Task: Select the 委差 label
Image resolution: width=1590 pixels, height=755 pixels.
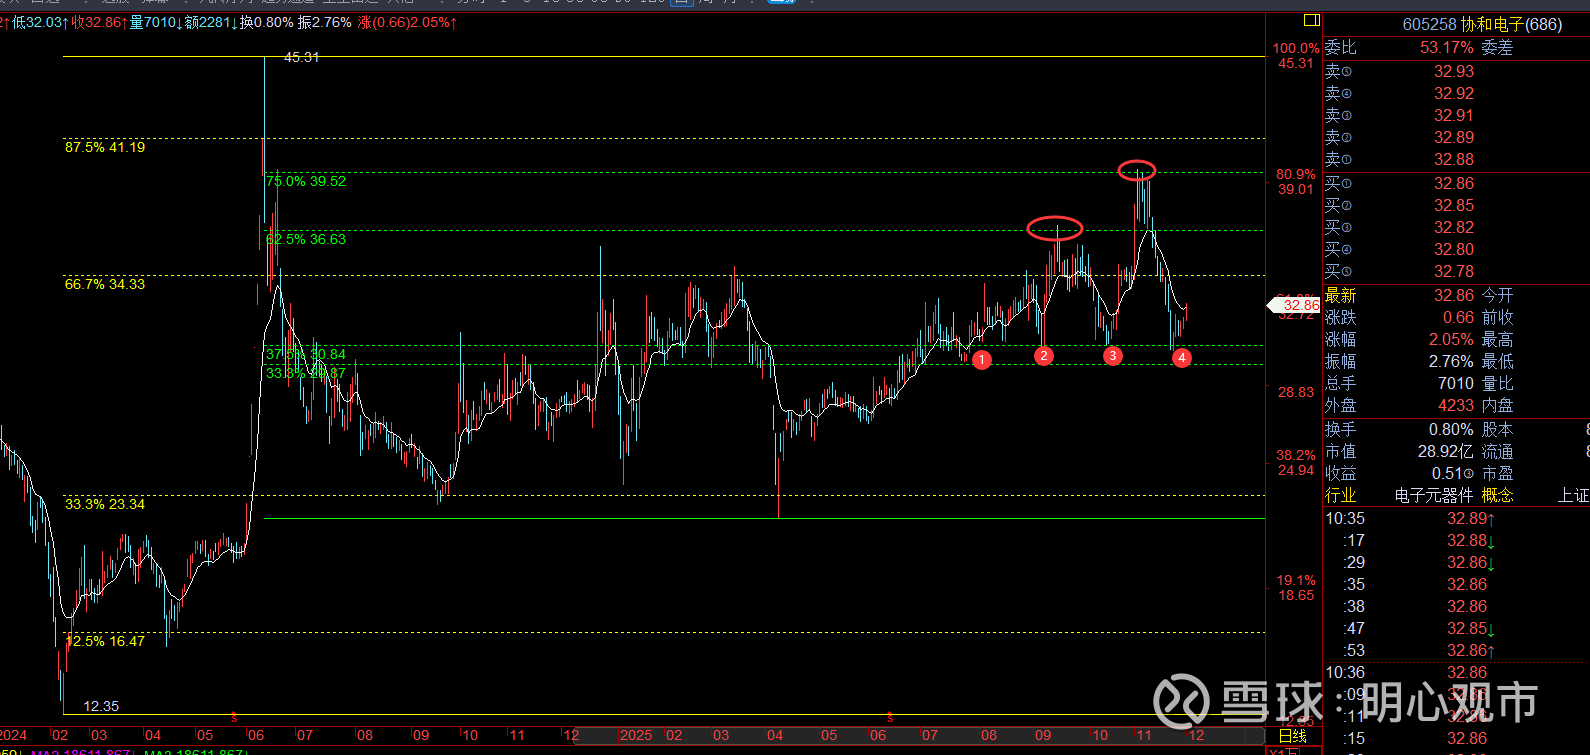Action: pos(1497,48)
